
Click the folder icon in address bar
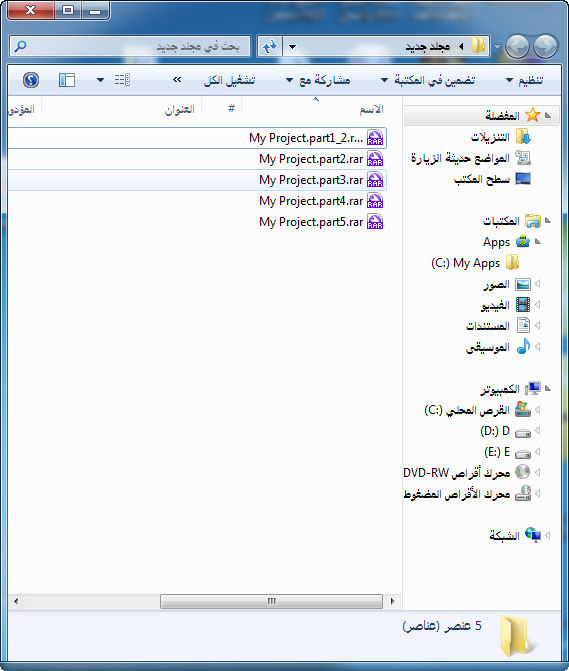click(479, 45)
